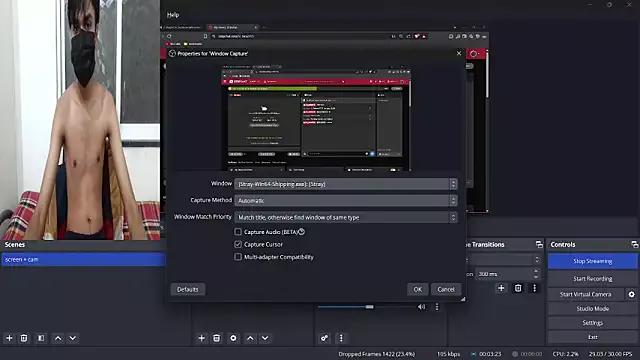Open the Window selection dropdown
The width and height of the screenshot is (640, 360).
[346, 184]
